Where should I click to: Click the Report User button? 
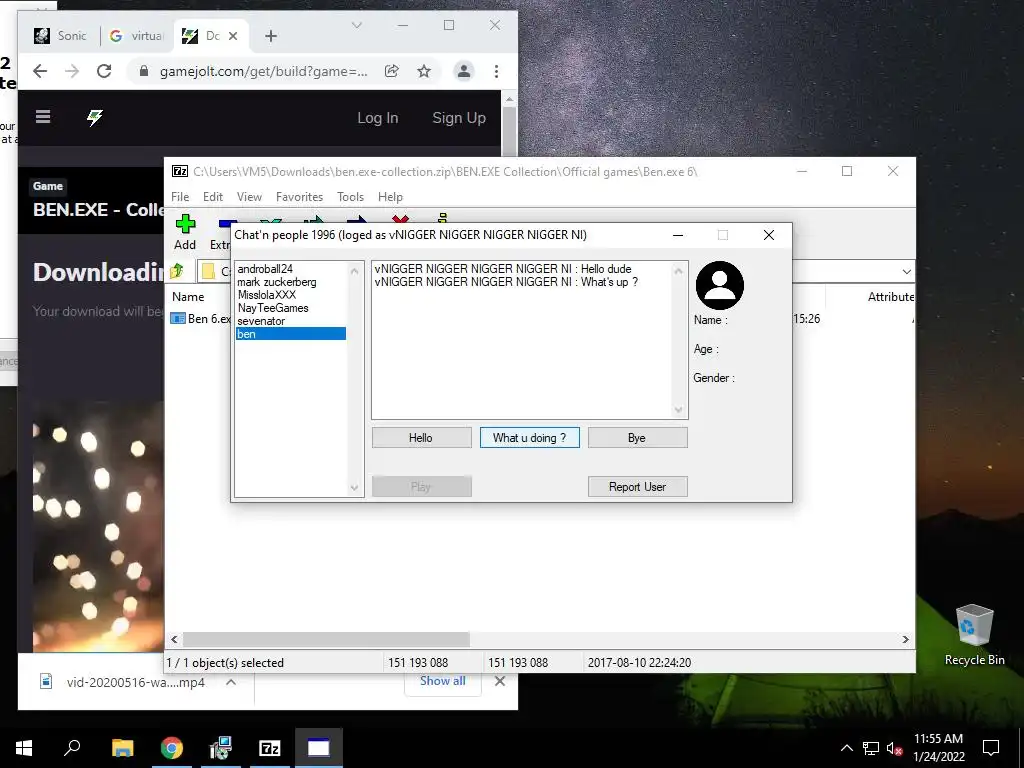pos(637,487)
